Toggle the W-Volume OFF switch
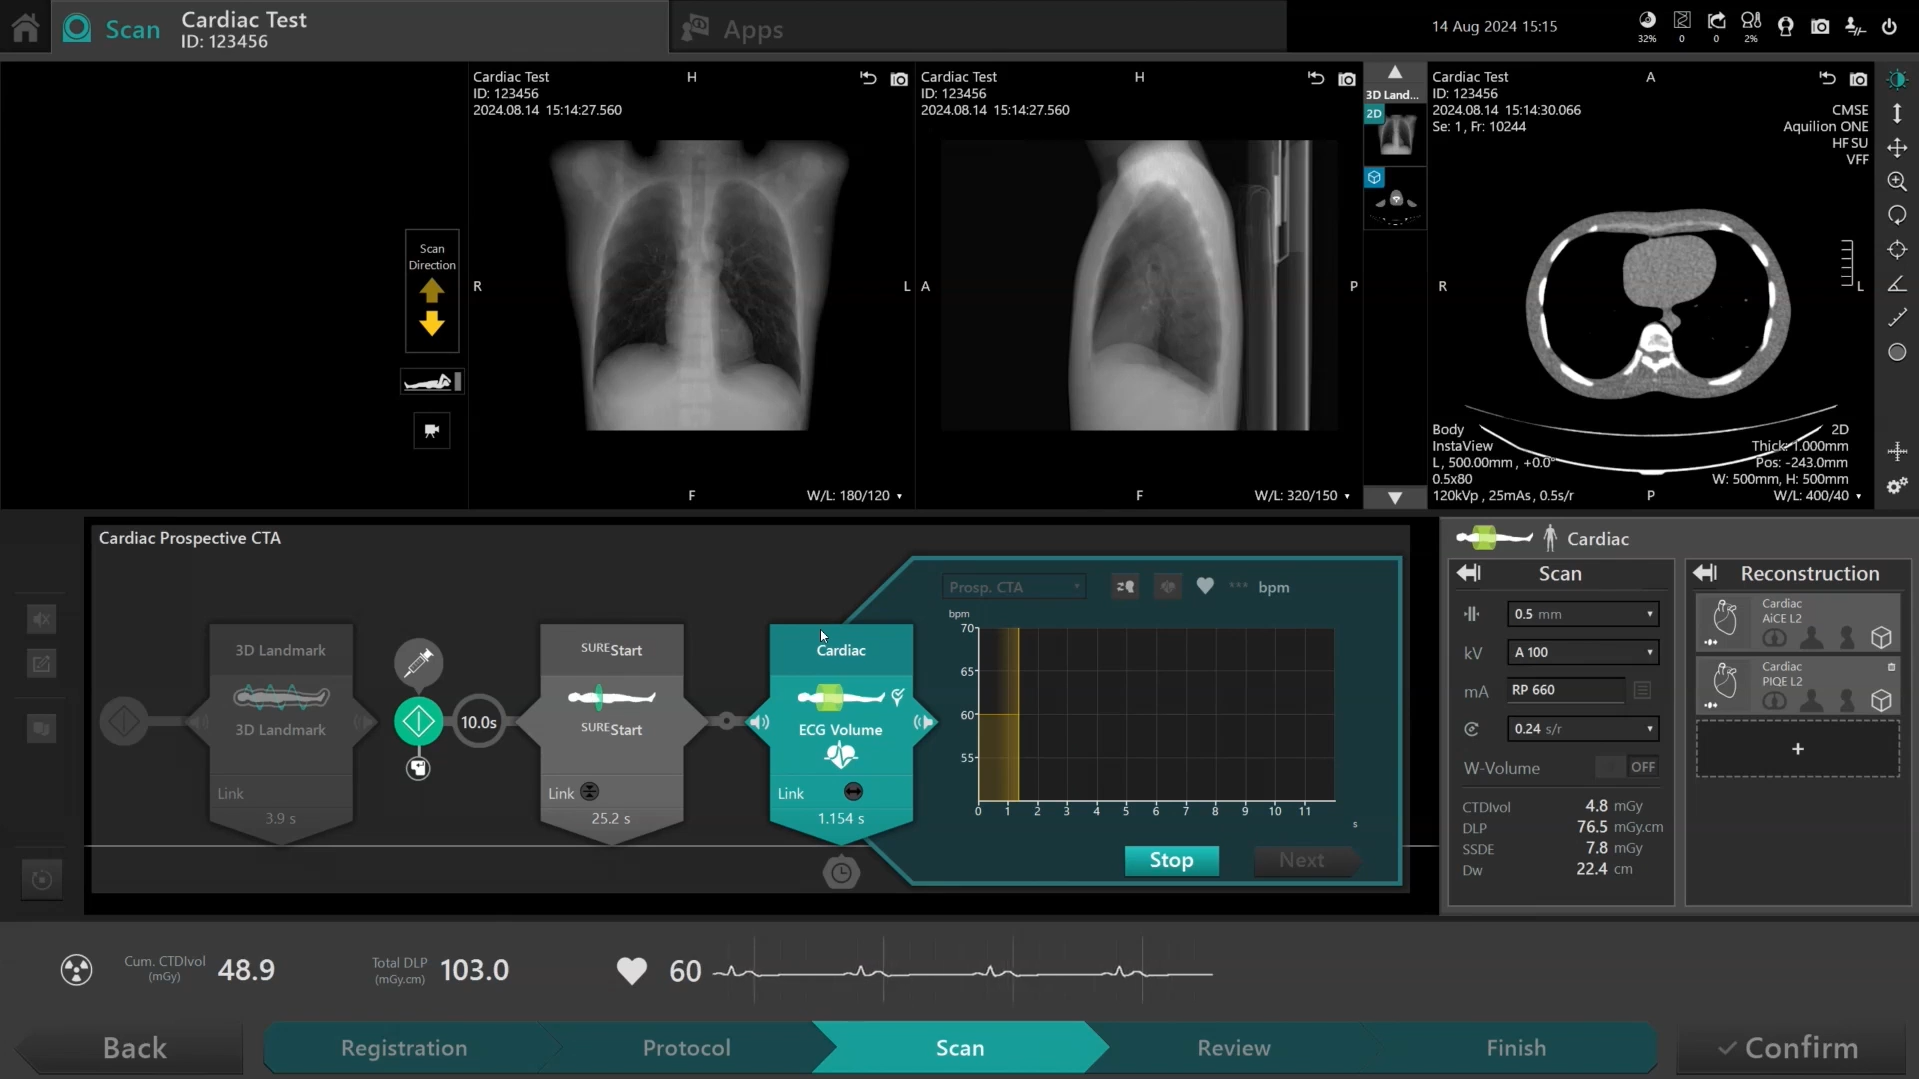This screenshot has width=1919, height=1079. coord(1627,767)
